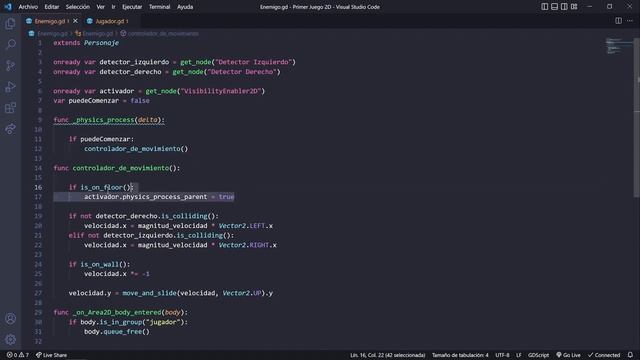Close the Enemigo.gd tab

pyautogui.click(x=76, y=21)
